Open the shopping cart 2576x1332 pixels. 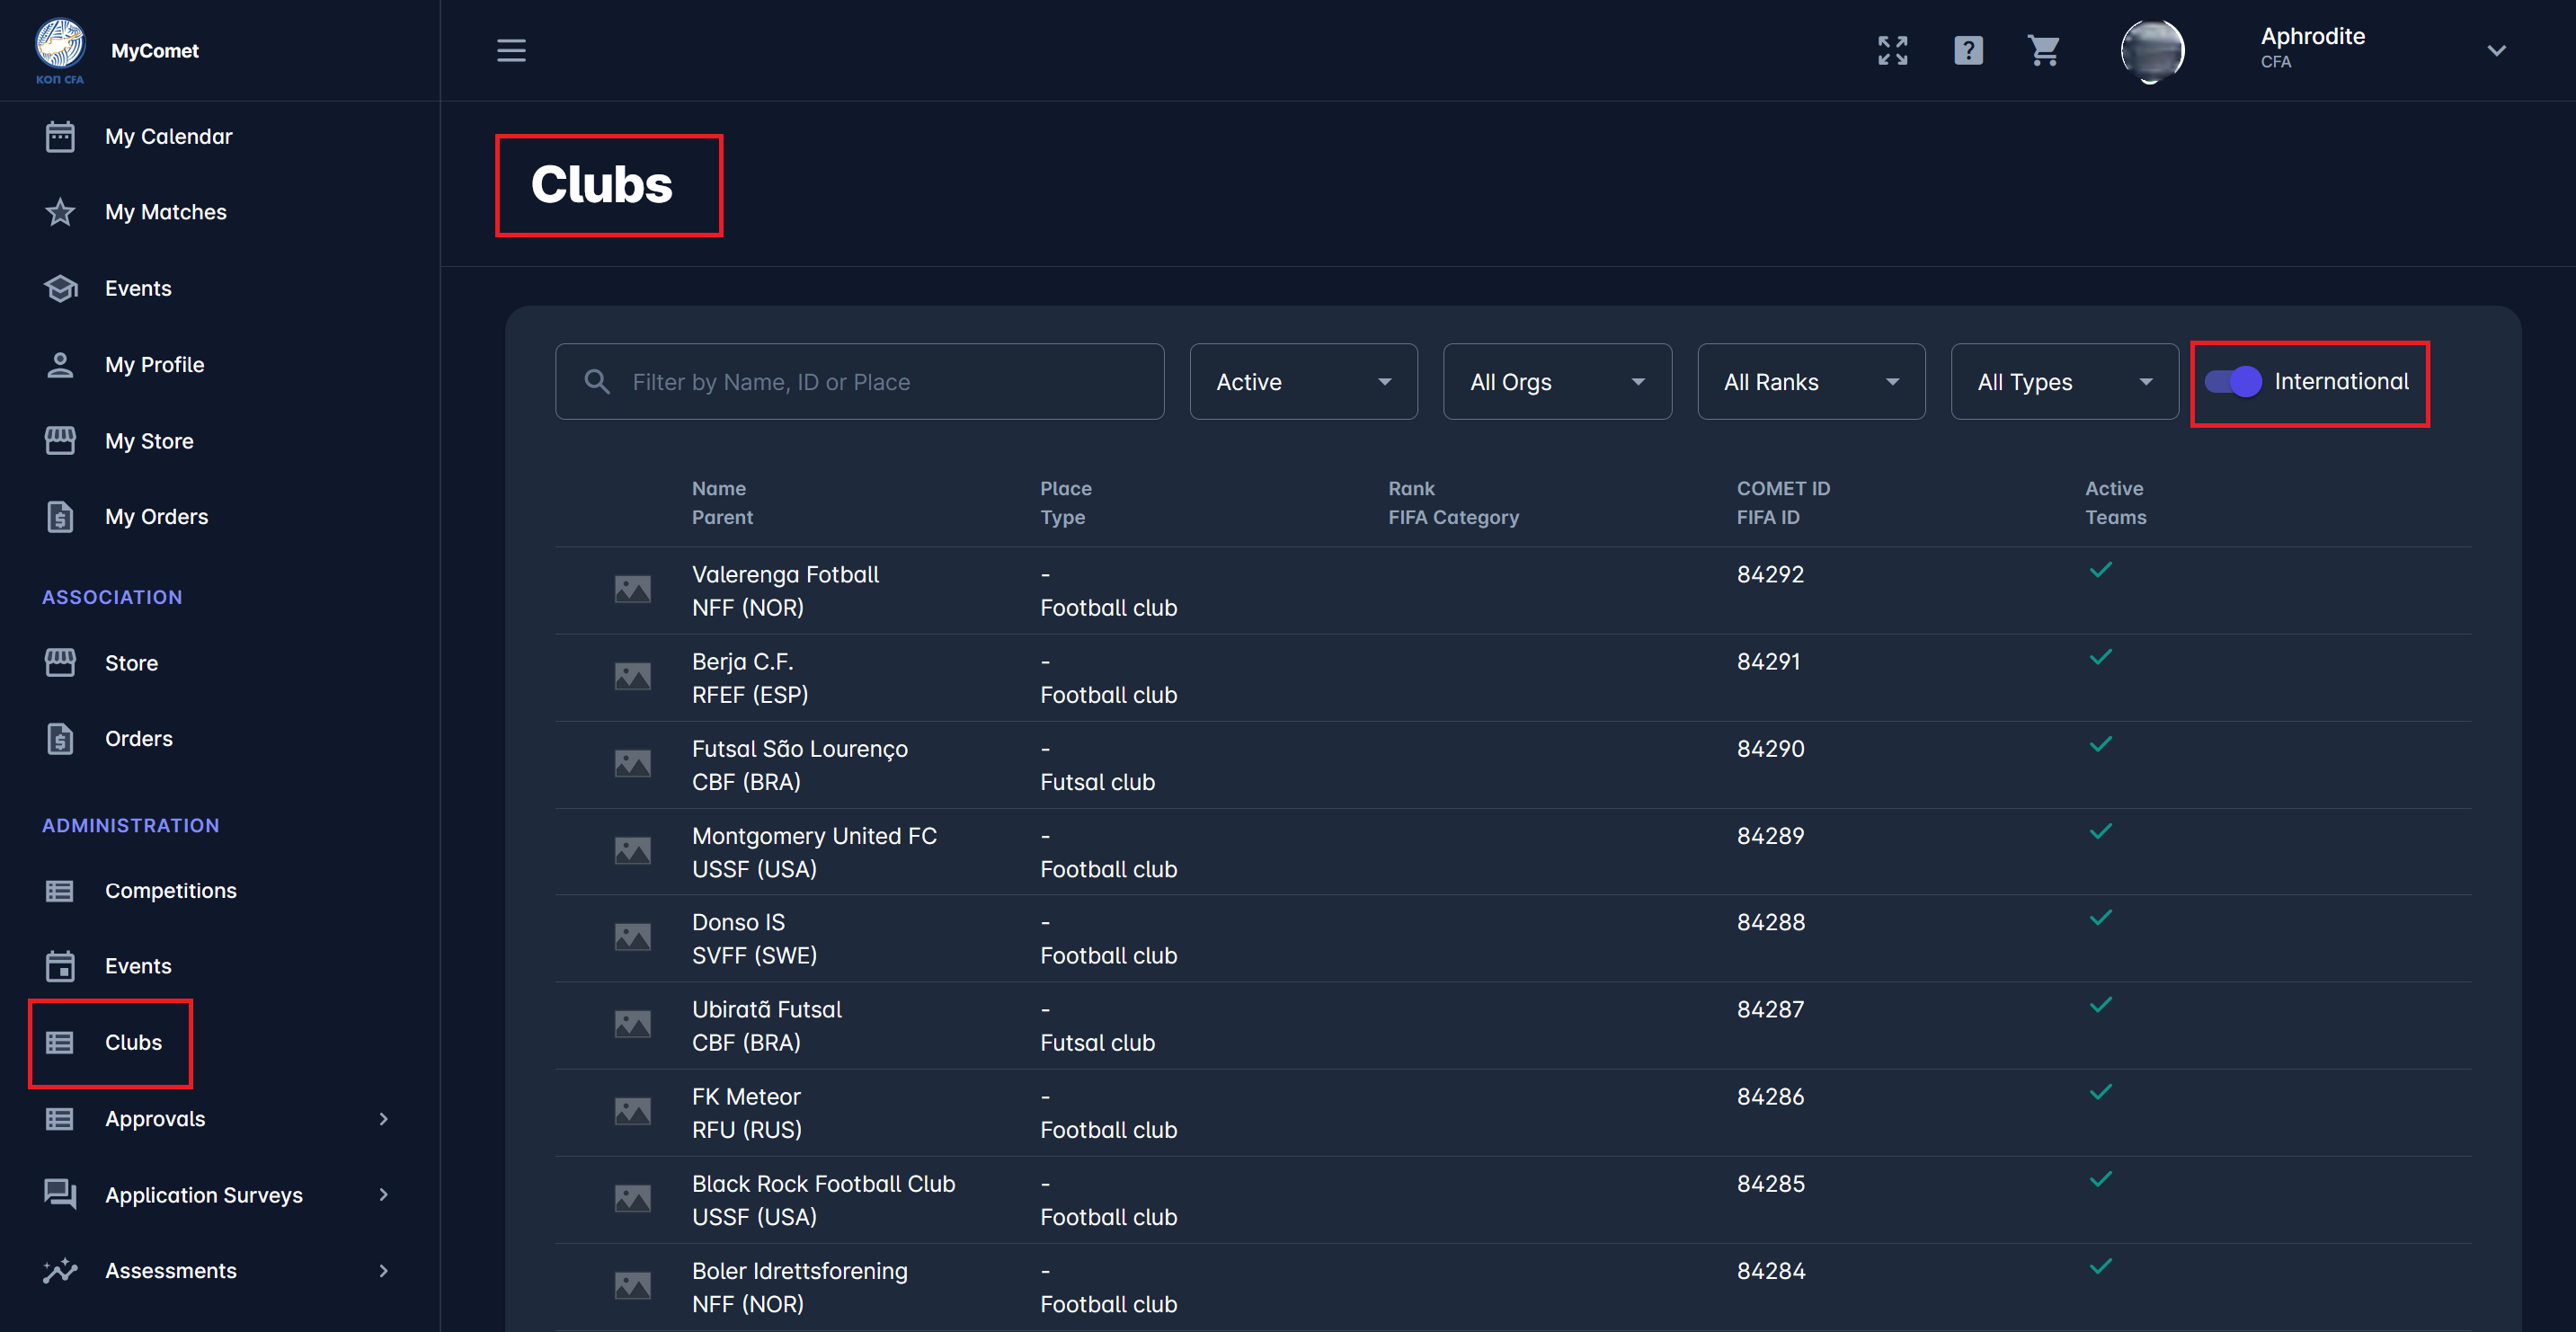[2043, 50]
